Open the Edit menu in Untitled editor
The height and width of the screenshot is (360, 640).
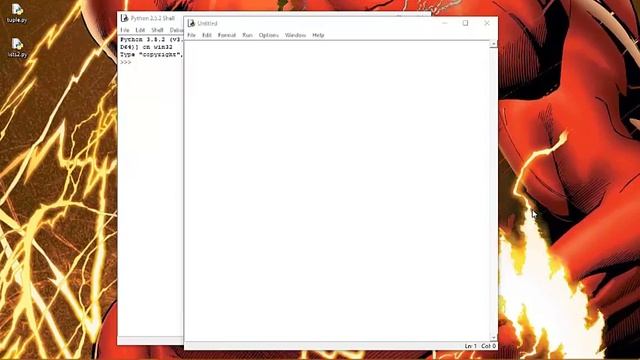coord(207,35)
